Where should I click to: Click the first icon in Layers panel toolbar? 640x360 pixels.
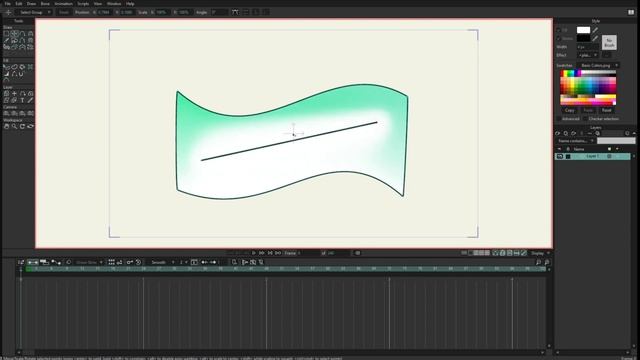coord(558,133)
